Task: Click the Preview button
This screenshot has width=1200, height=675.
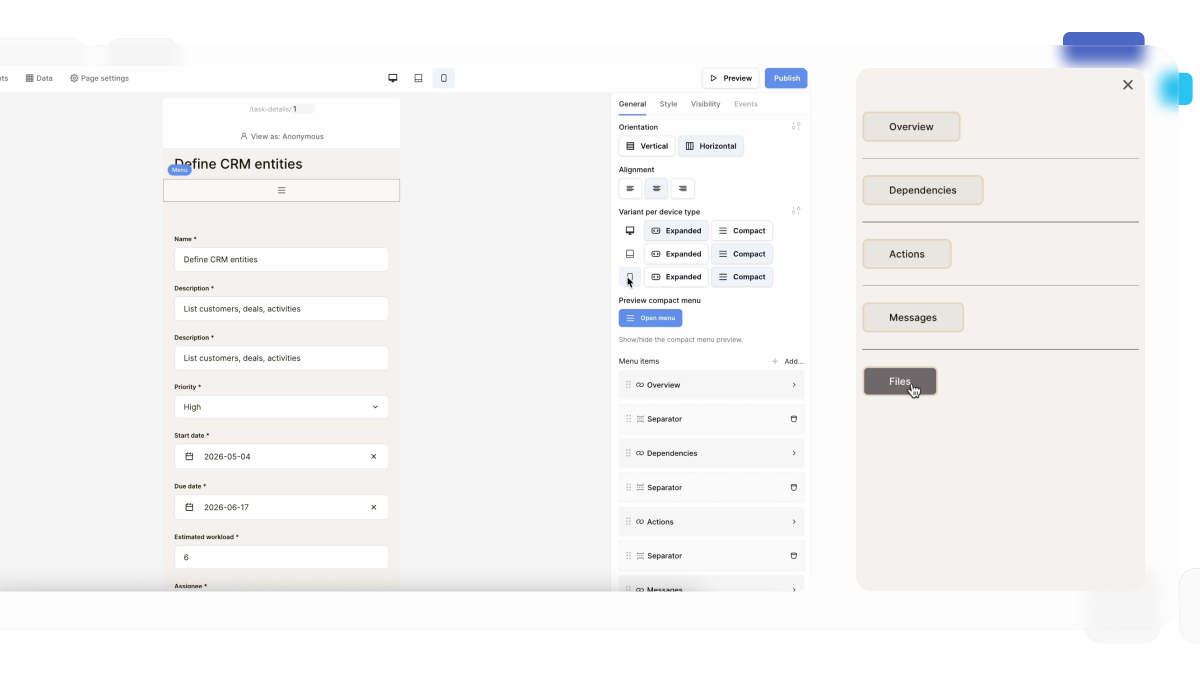Action: [730, 78]
